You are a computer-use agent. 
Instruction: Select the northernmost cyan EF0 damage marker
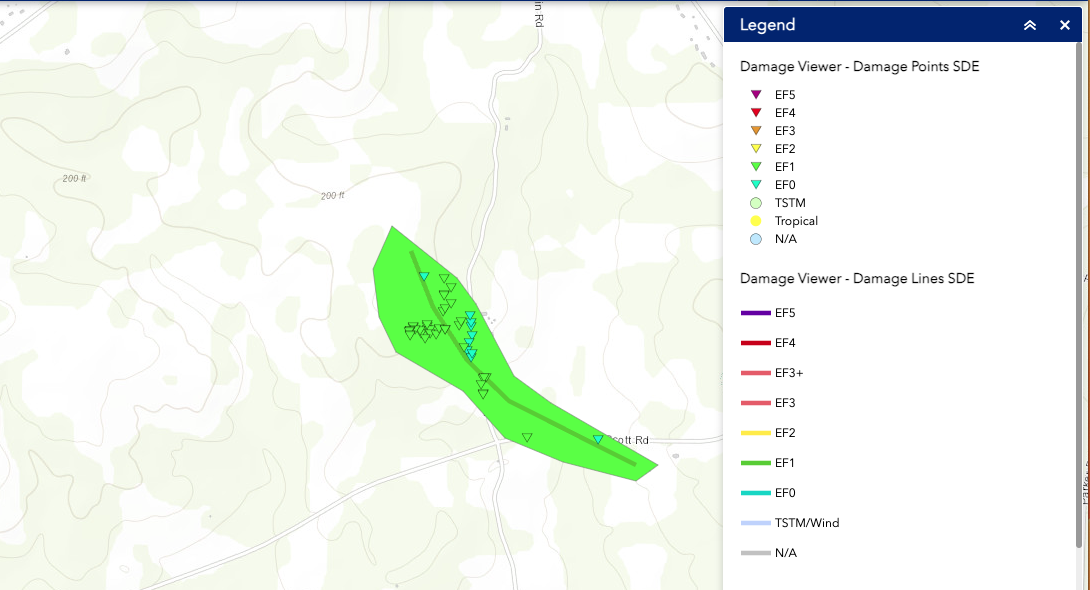tap(424, 276)
